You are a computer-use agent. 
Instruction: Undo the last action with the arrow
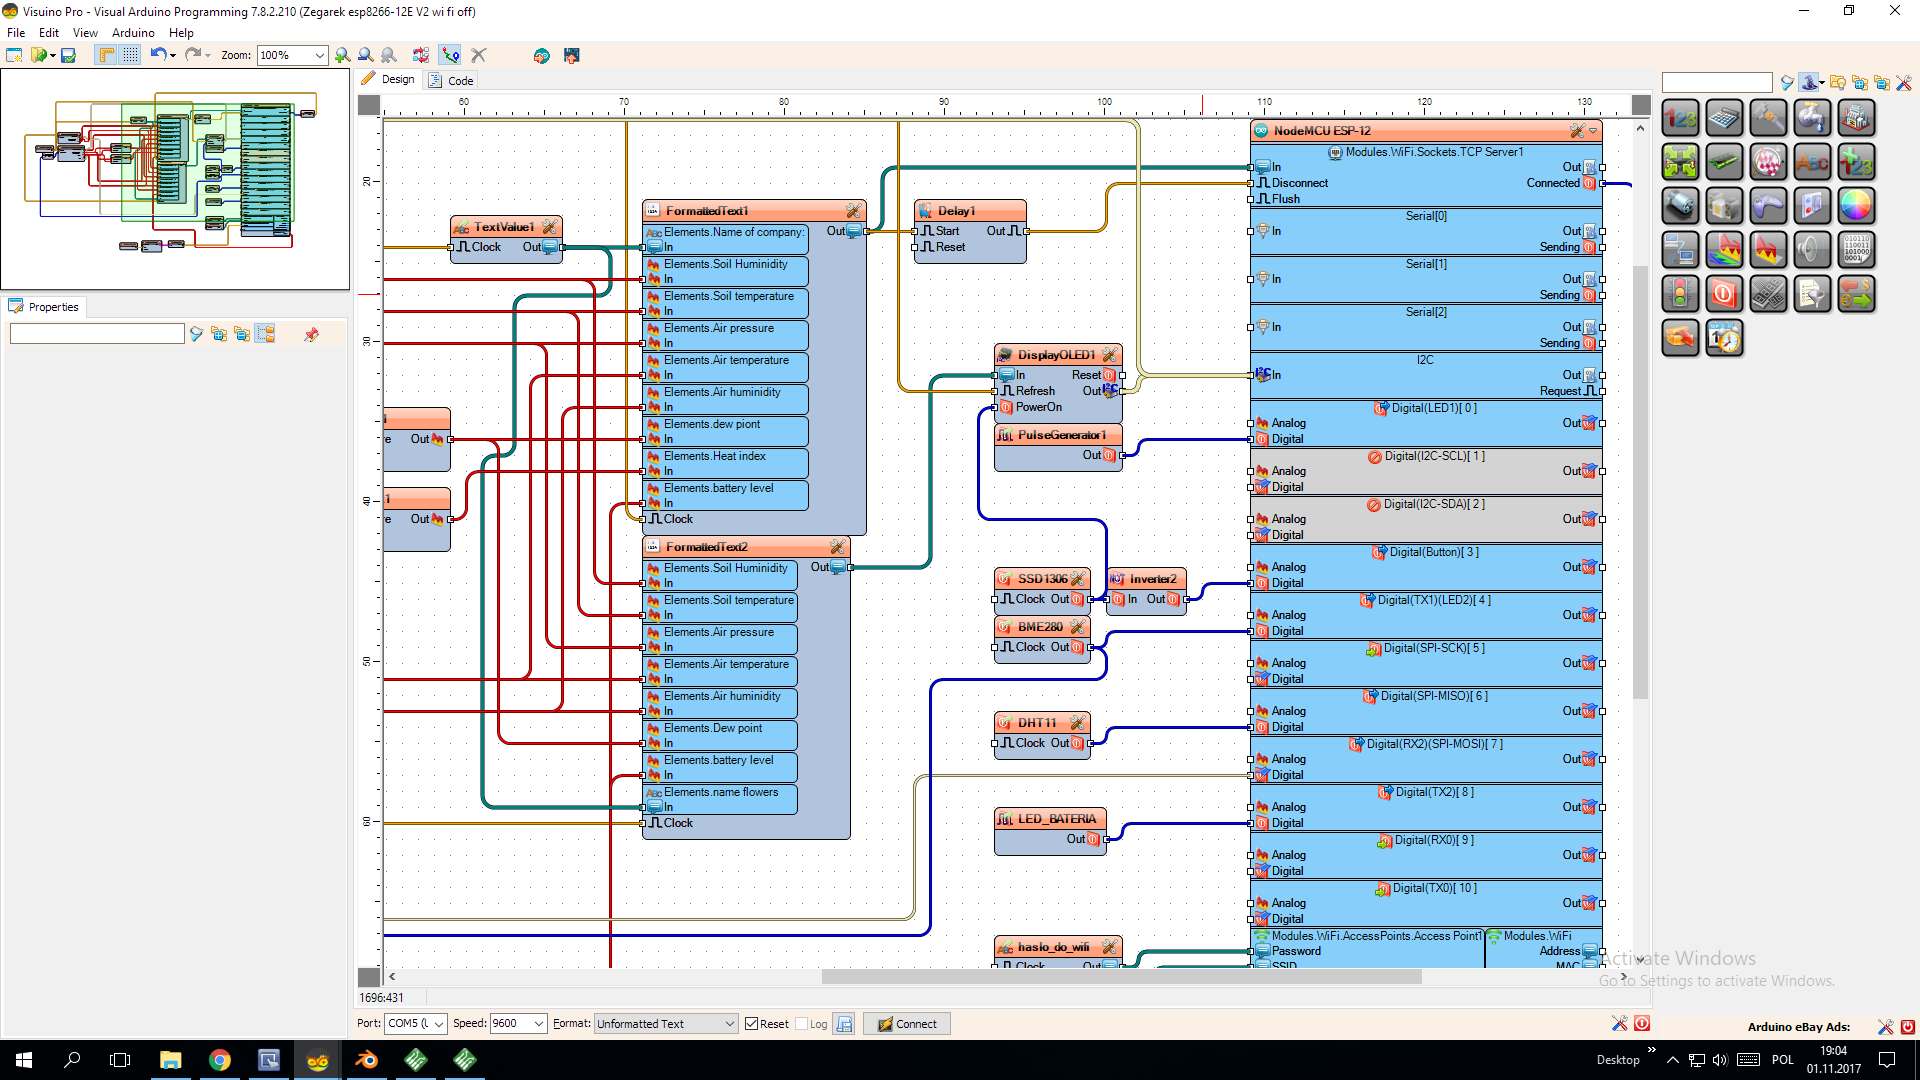[x=158, y=55]
